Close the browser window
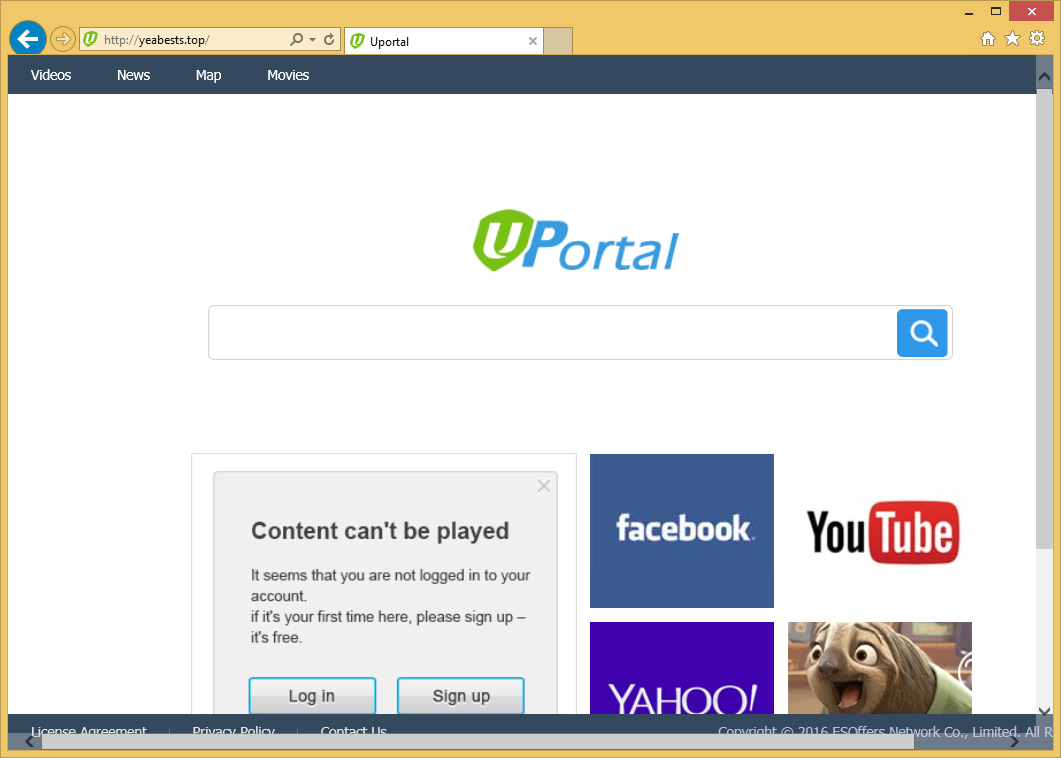The width and height of the screenshot is (1061, 758). (1031, 12)
